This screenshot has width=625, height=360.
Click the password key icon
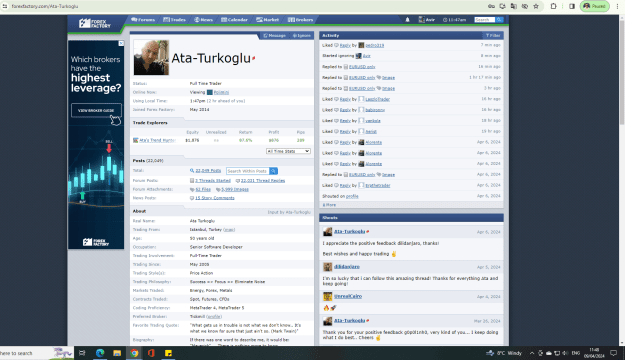pyautogui.click(x=491, y=6)
